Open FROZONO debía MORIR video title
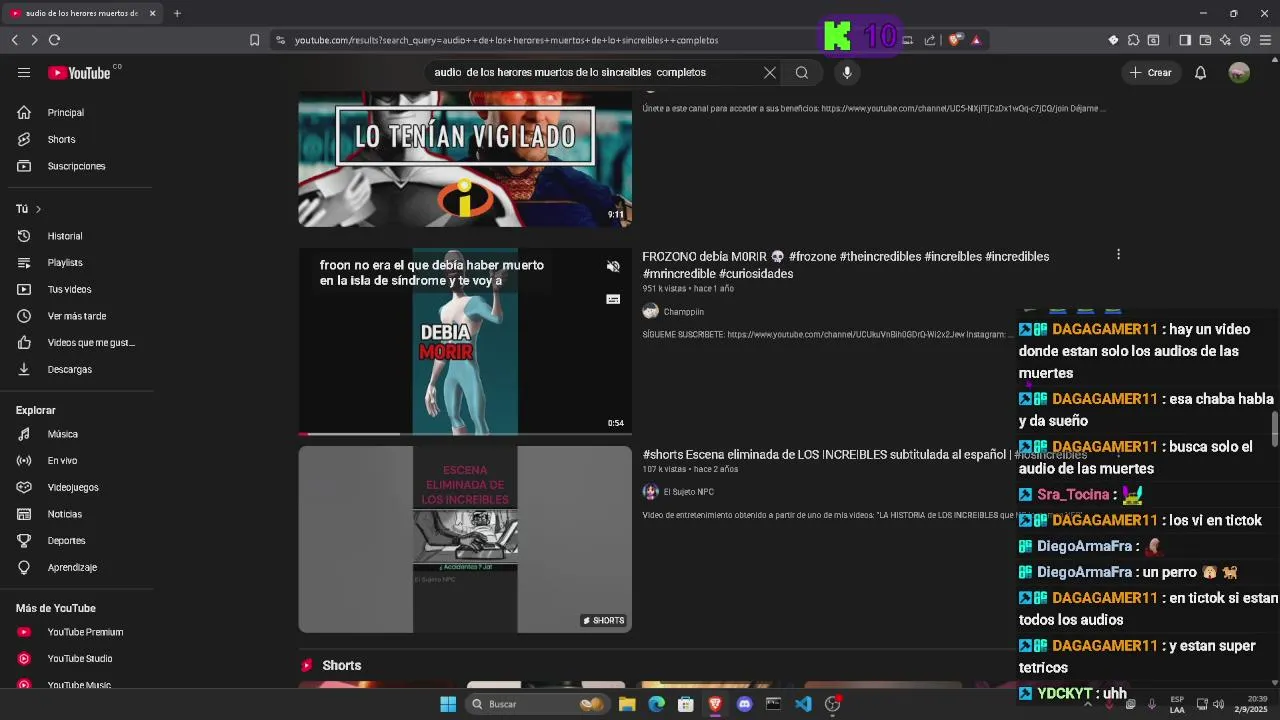1280x720 pixels. coord(845,265)
